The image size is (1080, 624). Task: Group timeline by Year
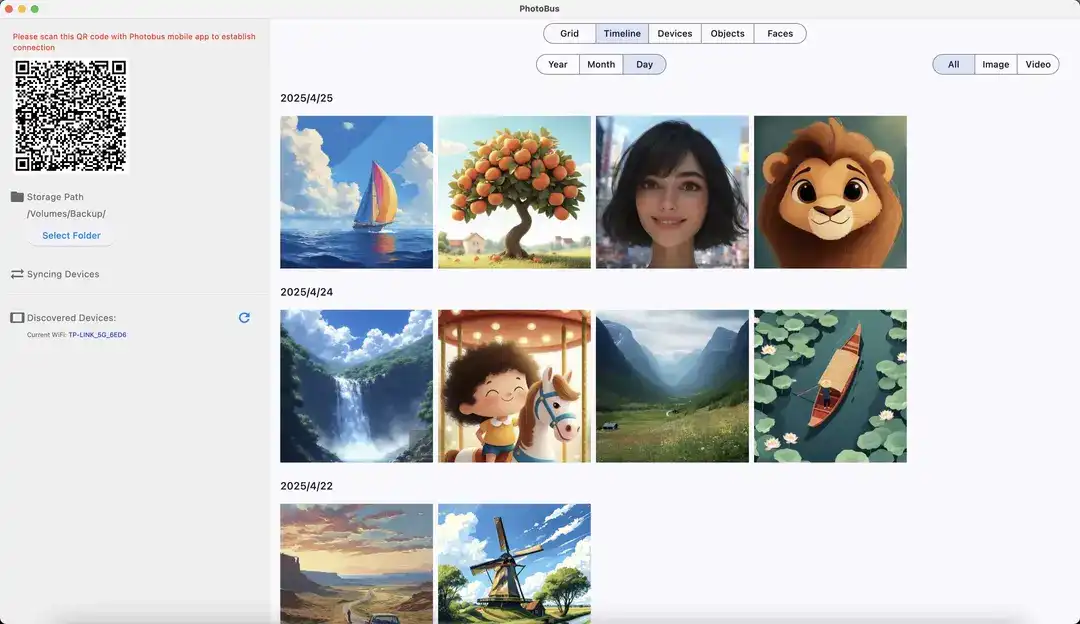pyautogui.click(x=558, y=64)
